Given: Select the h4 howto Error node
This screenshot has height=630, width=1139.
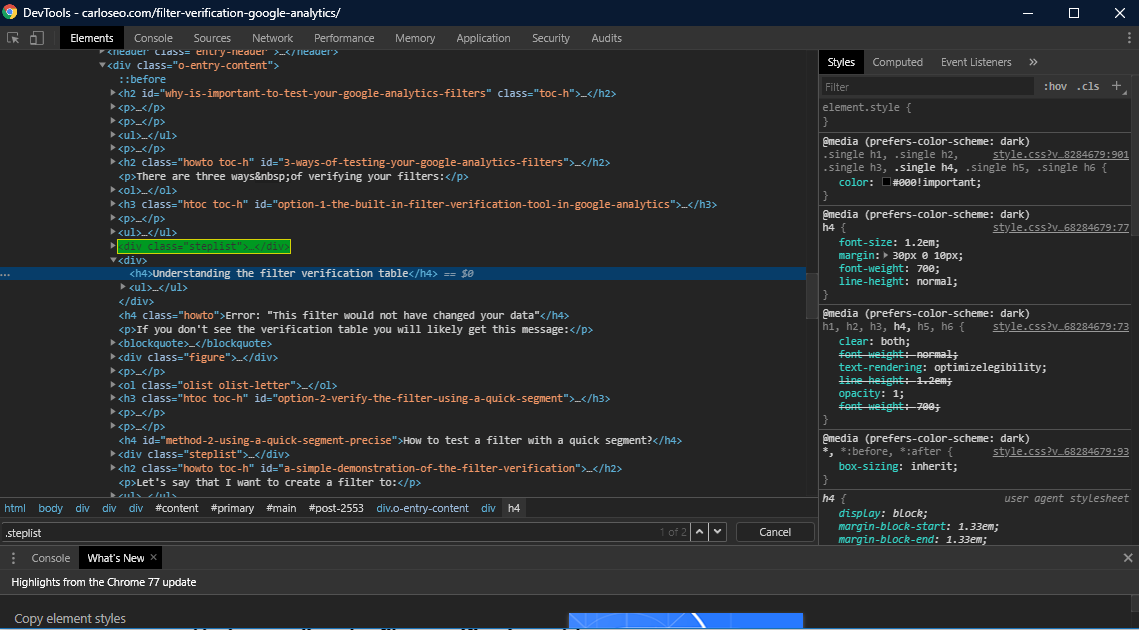Looking at the screenshot, I should [x=344, y=315].
